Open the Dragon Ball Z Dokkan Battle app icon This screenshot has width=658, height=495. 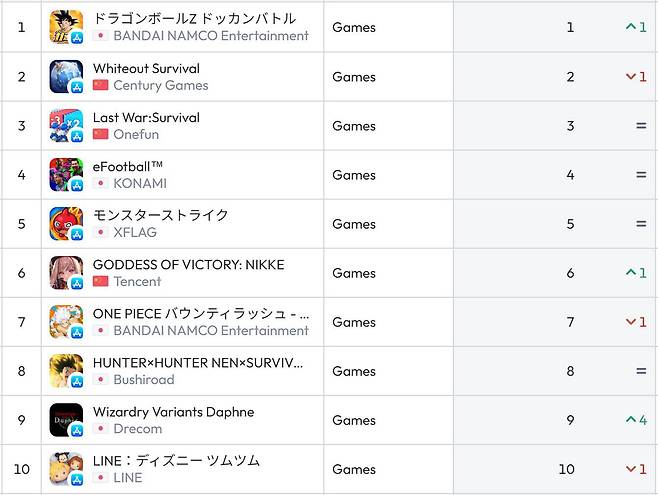[x=66, y=27]
